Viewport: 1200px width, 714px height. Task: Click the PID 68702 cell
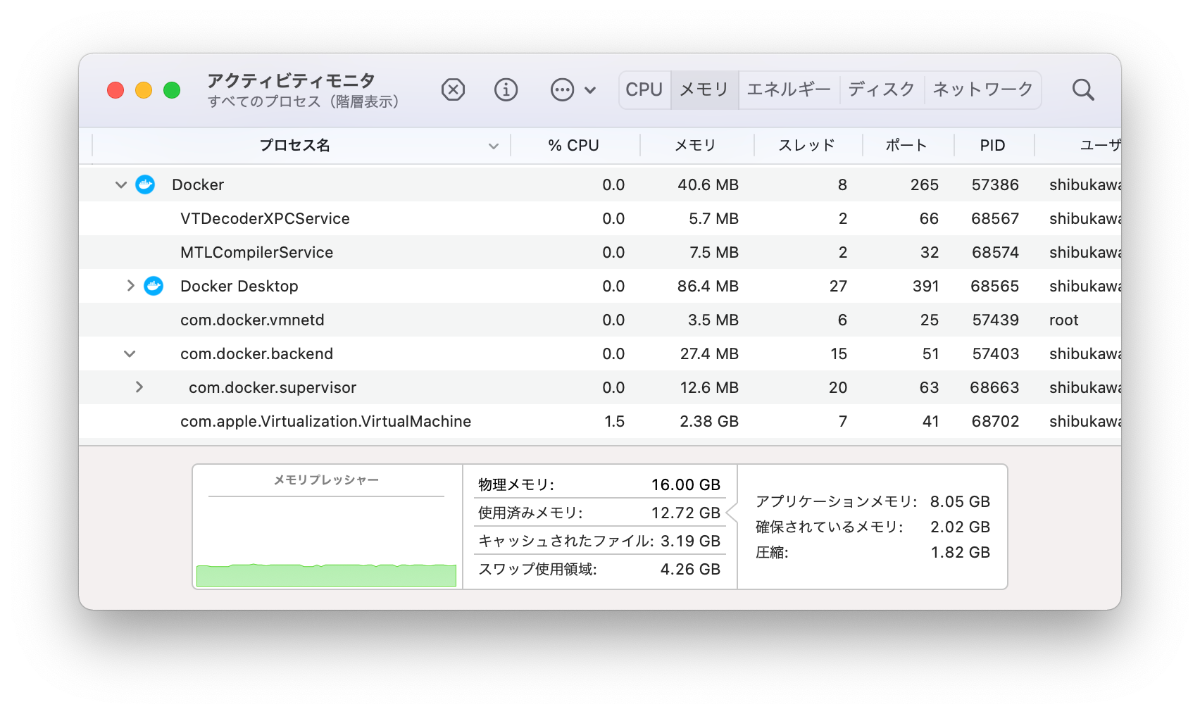click(x=995, y=422)
